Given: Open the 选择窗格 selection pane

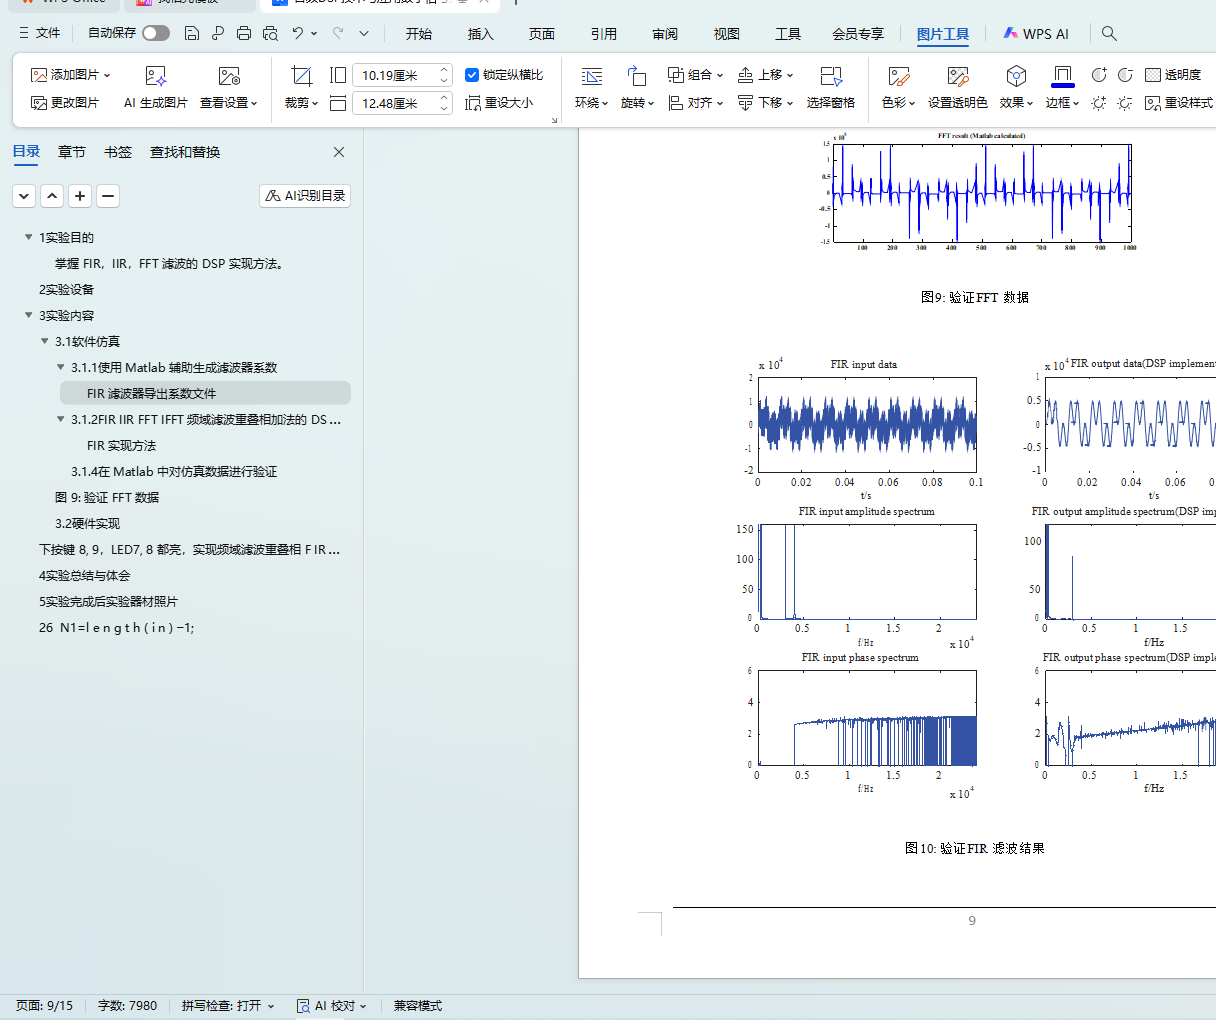Looking at the screenshot, I should pos(830,76).
